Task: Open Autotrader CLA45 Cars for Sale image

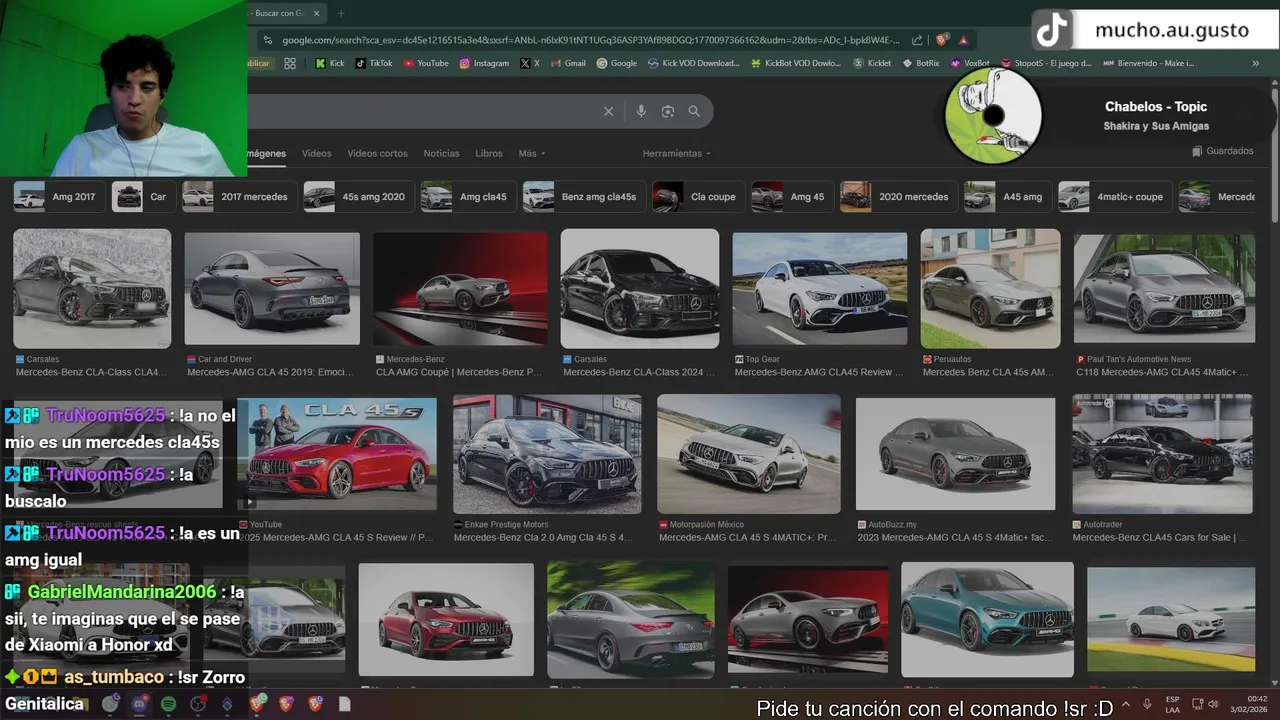Action: click(1162, 454)
